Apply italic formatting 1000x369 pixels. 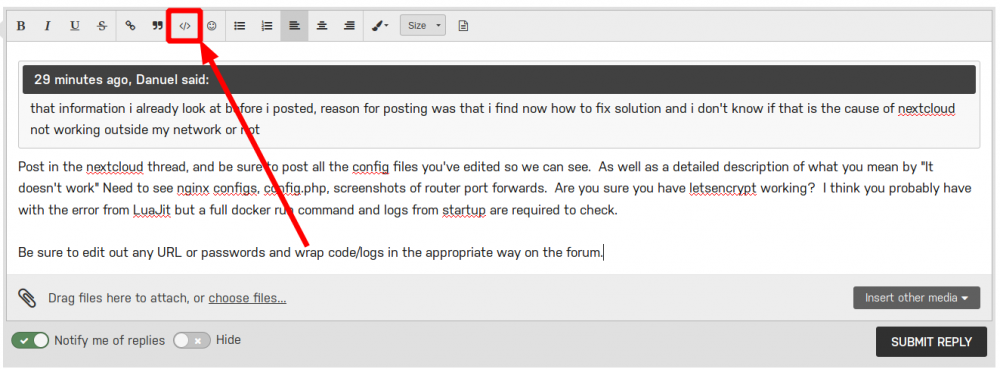[47, 26]
